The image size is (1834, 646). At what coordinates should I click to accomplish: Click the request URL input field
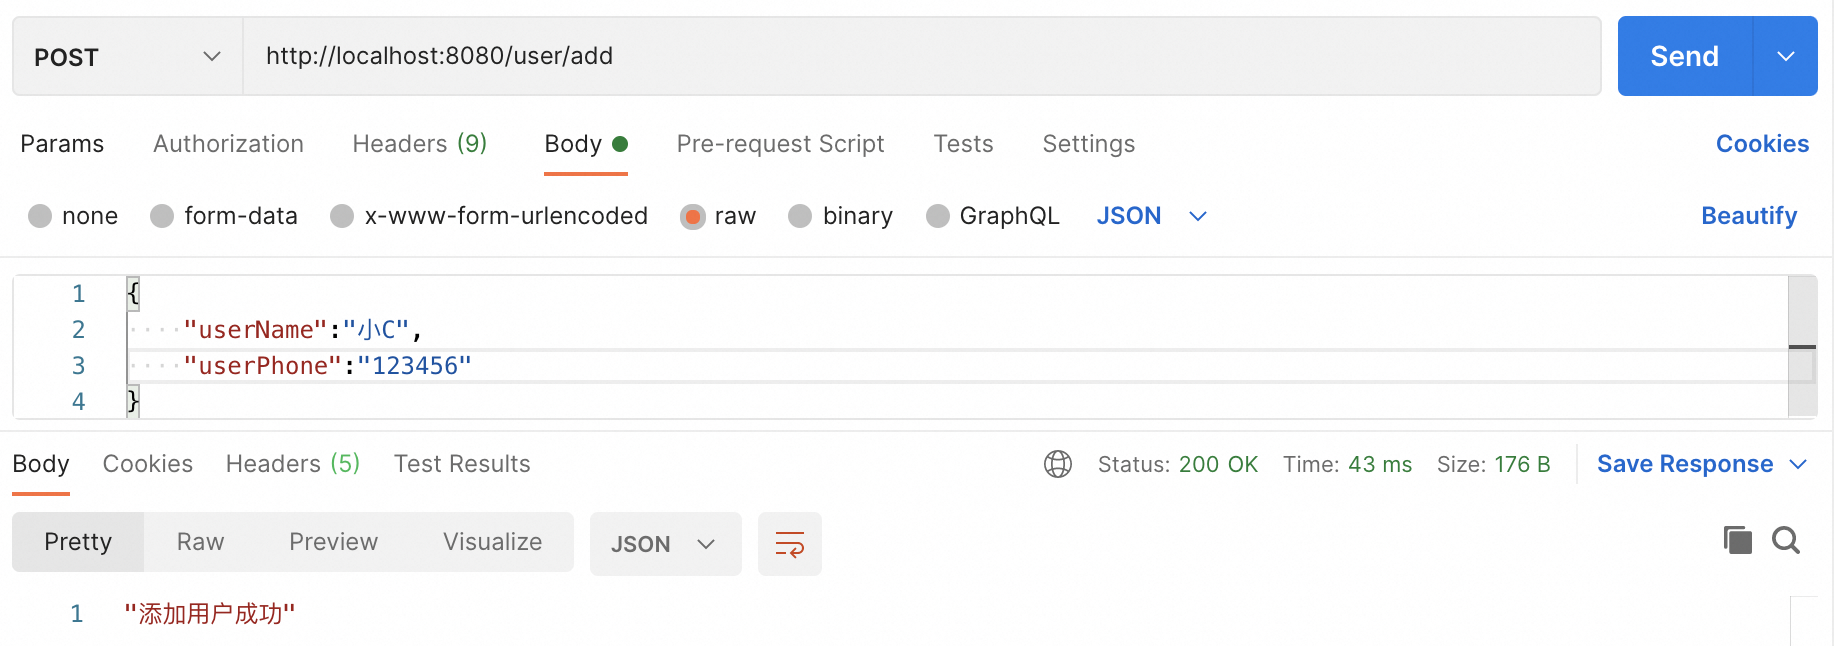coord(922,56)
